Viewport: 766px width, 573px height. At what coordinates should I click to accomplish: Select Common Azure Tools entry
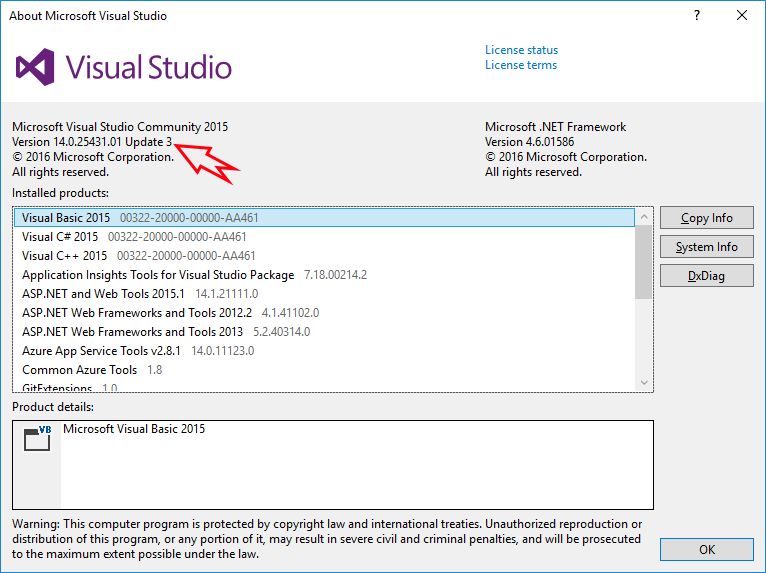[80, 370]
